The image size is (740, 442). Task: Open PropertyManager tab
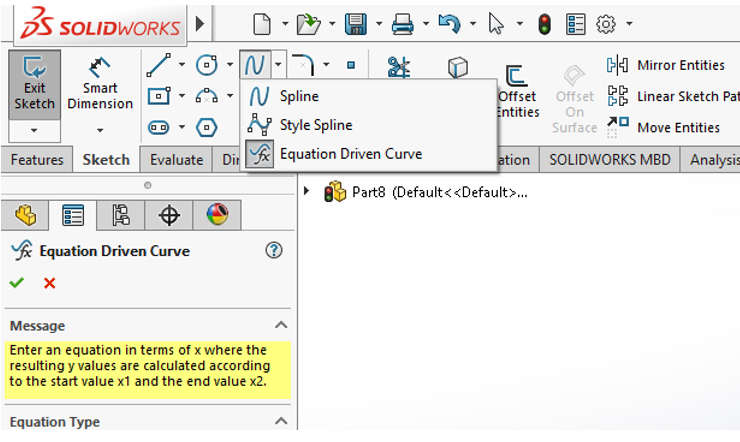click(x=73, y=216)
